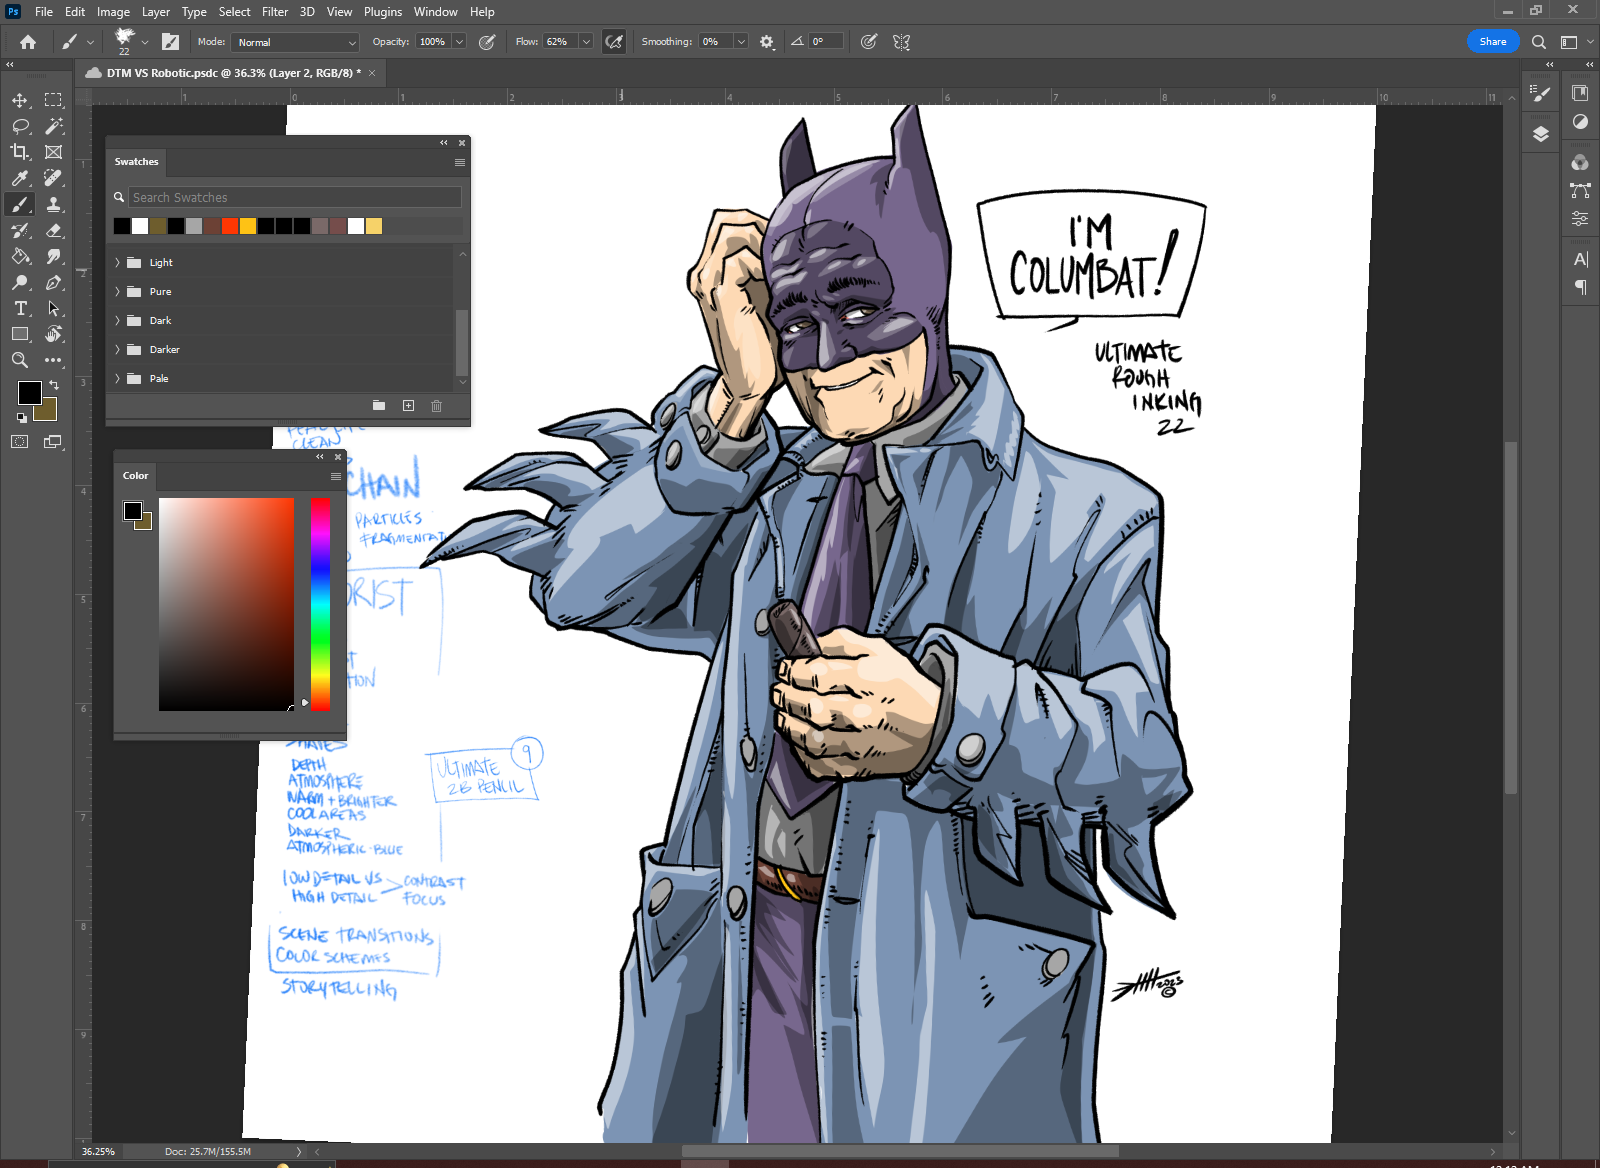This screenshot has width=1600, height=1168.
Task: Reset to default foreground and background colors
Action: point(22,418)
